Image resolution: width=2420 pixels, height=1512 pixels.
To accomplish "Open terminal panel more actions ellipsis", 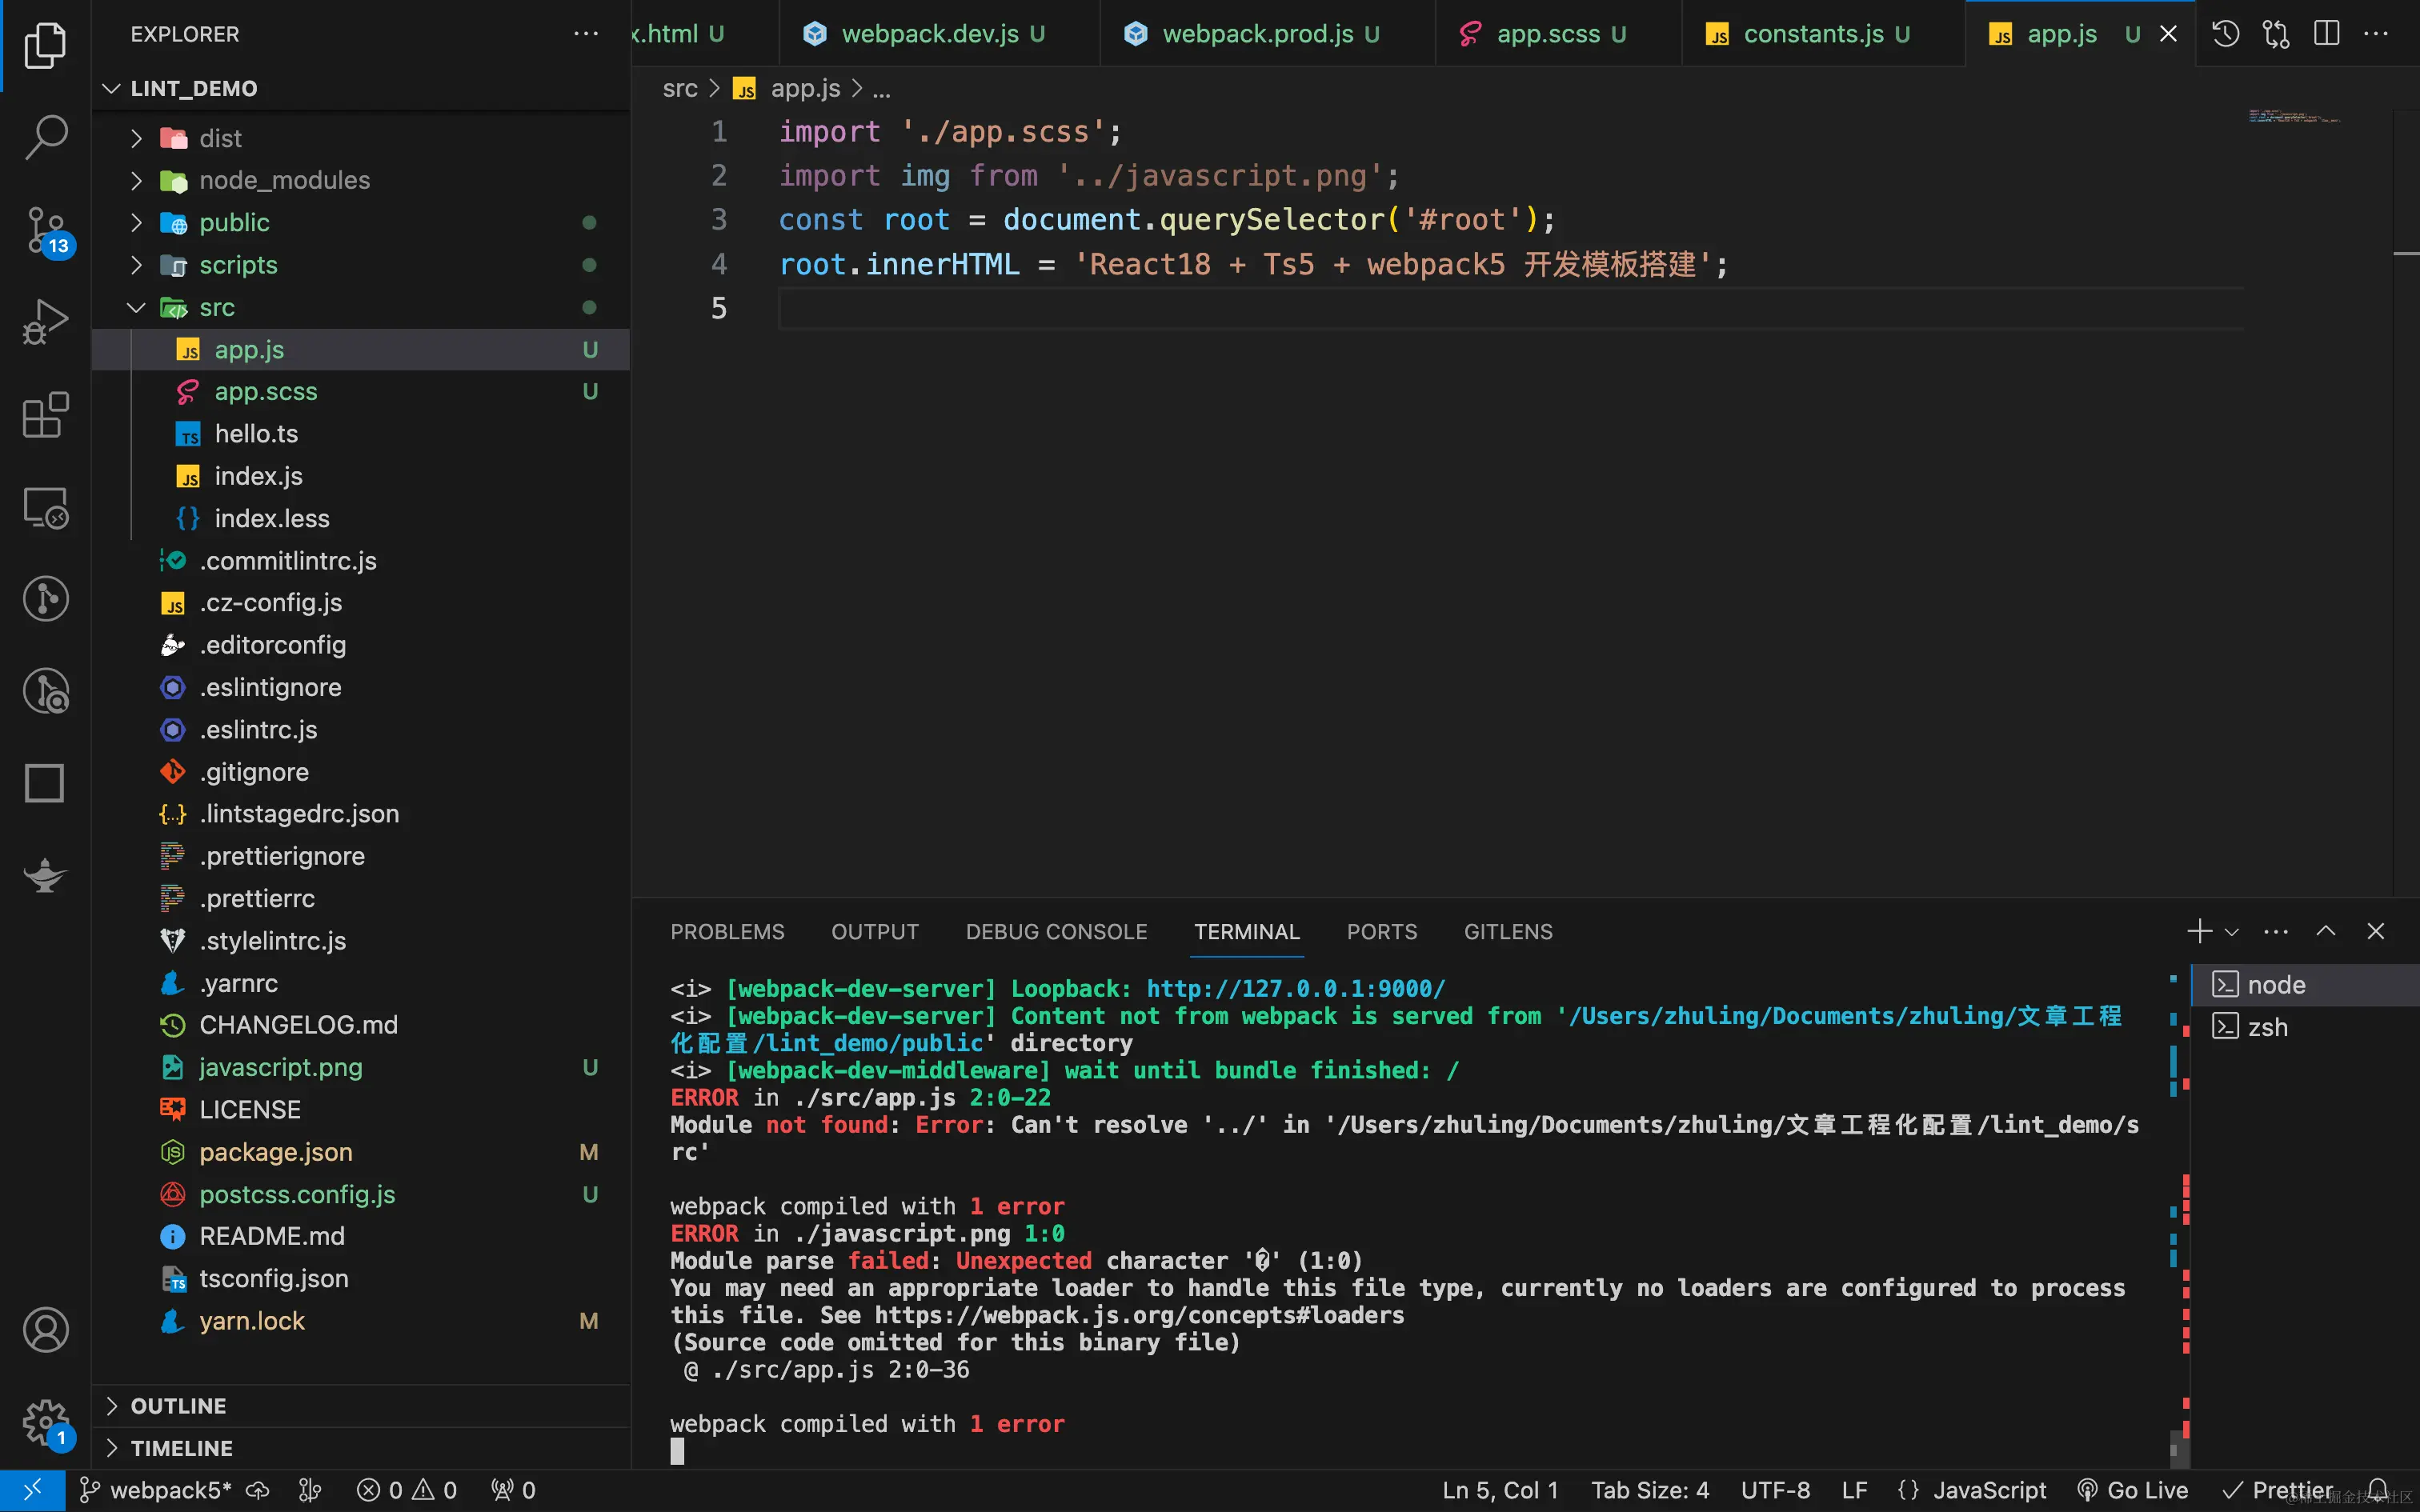I will tap(2276, 931).
